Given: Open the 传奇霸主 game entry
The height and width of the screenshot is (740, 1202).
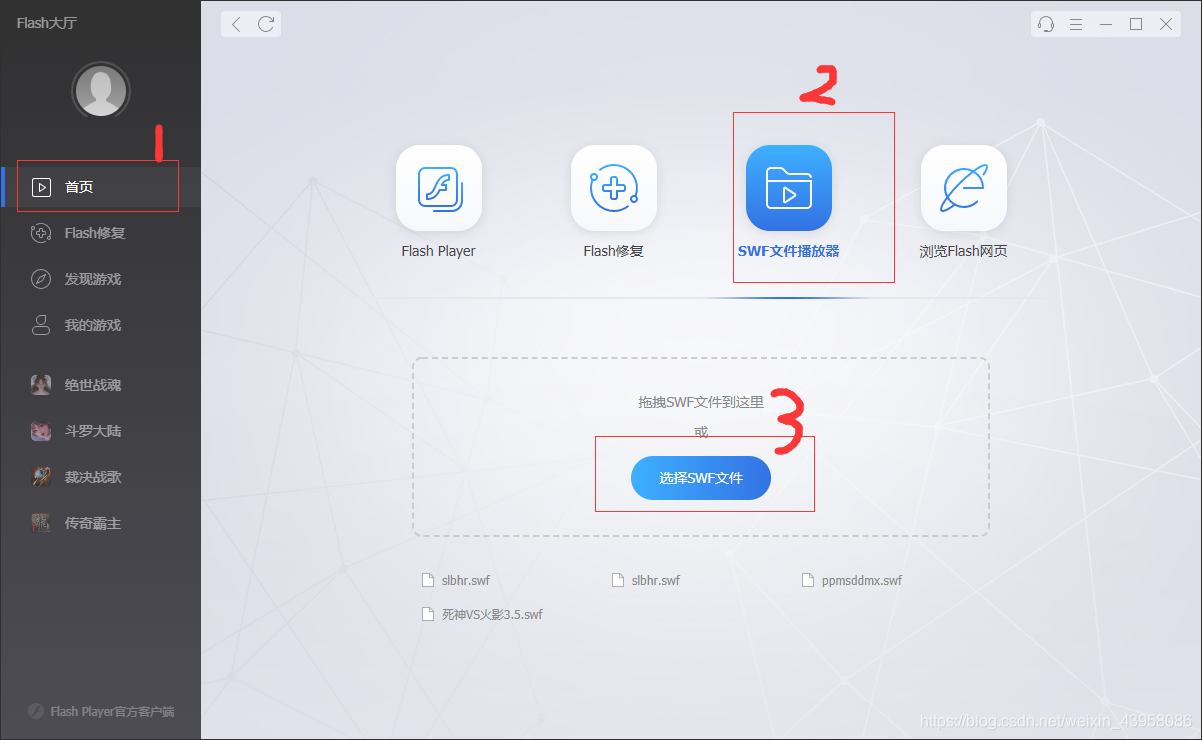Looking at the screenshot, I should pos(100,523).
